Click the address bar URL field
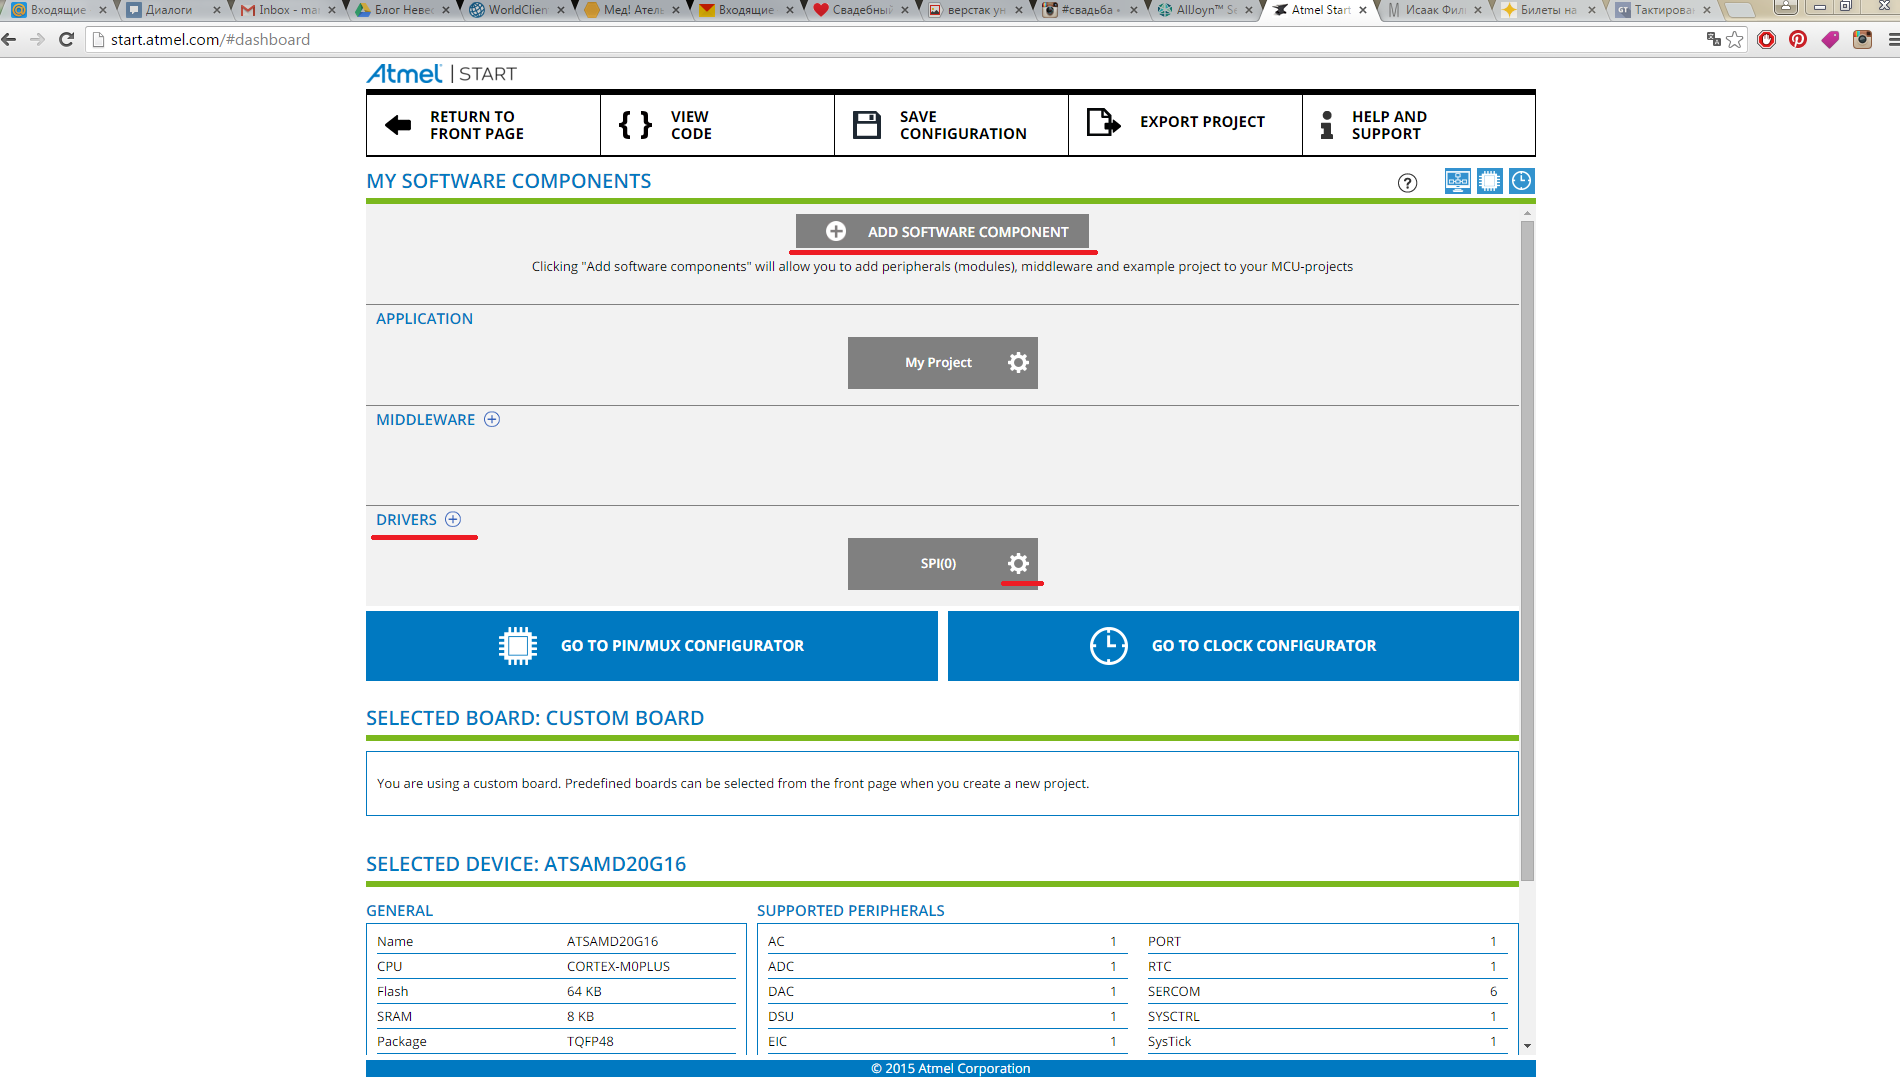 900,40
